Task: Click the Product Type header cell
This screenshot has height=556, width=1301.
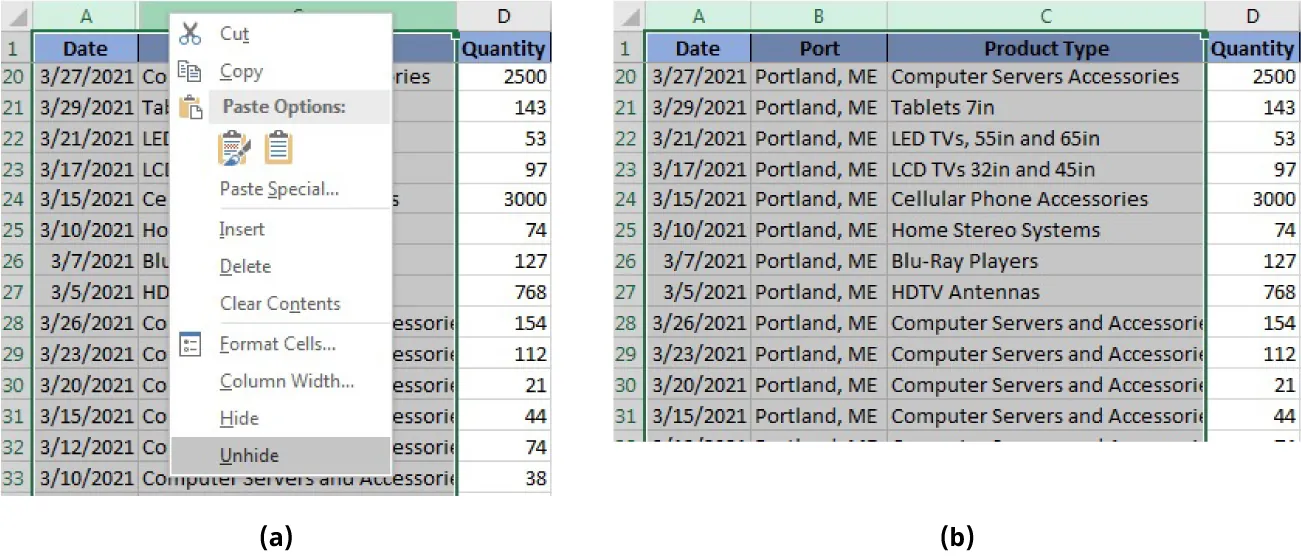Action: tap(1045, 48)
